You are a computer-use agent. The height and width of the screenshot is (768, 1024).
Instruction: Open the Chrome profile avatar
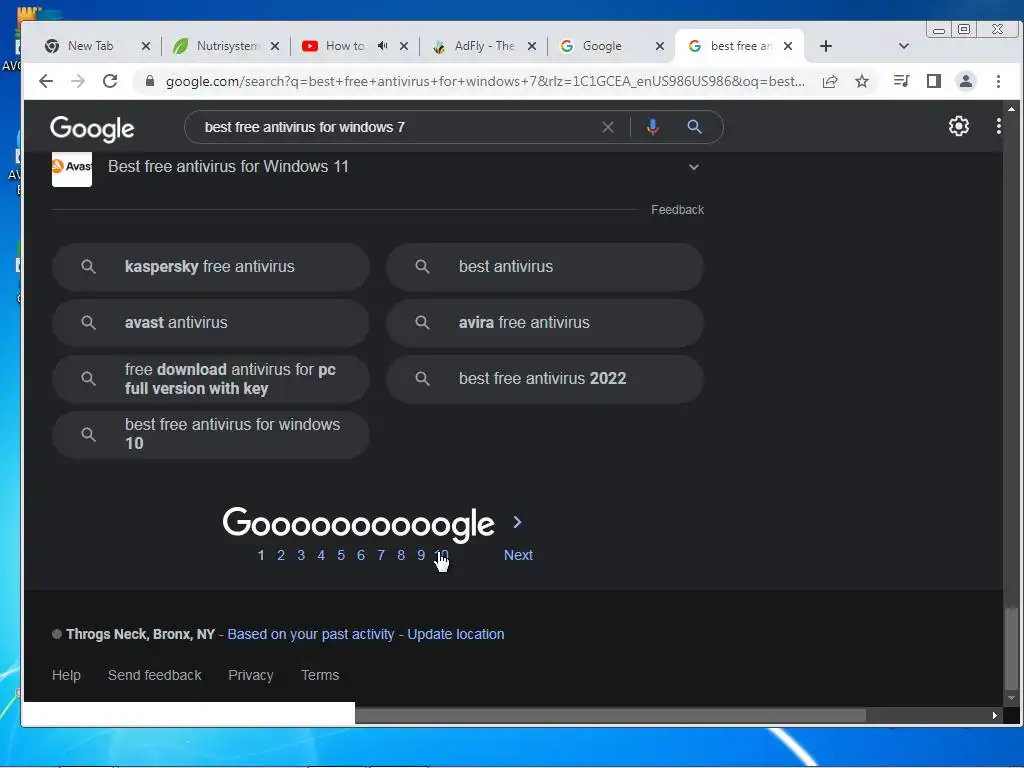(x=966, y=81)
